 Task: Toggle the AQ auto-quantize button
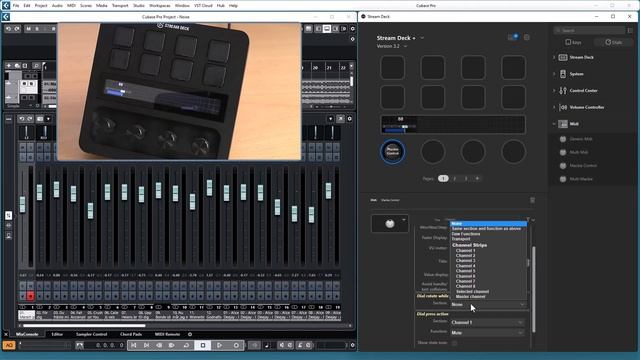coord(9,345)
